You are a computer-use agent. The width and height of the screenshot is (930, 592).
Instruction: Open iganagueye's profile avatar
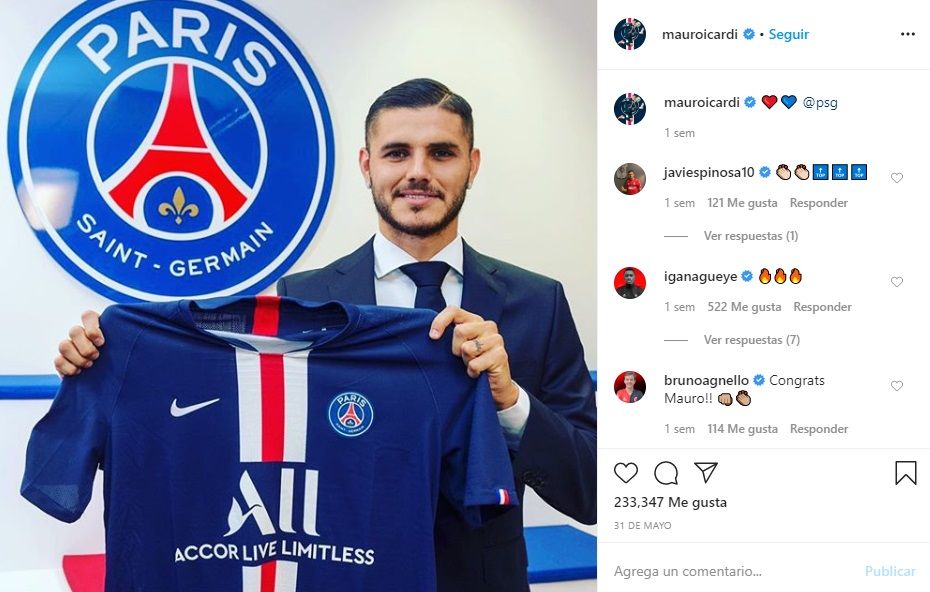[630, 282]
